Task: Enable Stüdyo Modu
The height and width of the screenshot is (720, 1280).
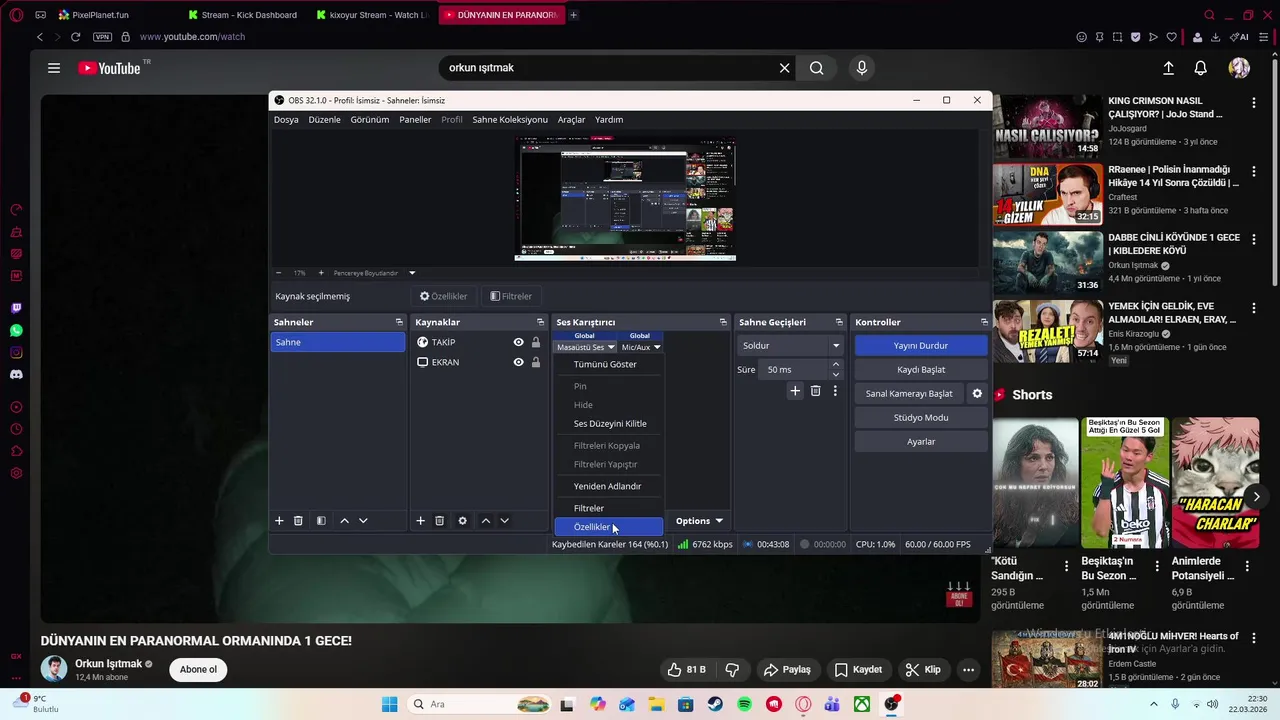Action: tap(921, 418)
